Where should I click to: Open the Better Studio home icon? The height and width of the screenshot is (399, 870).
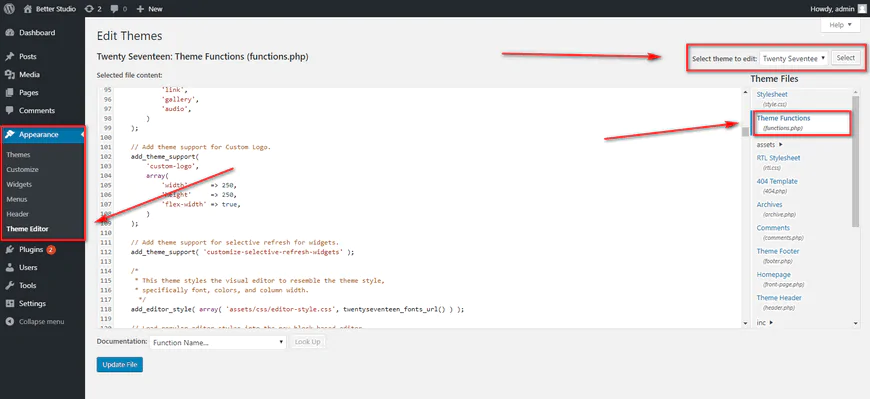28,9
